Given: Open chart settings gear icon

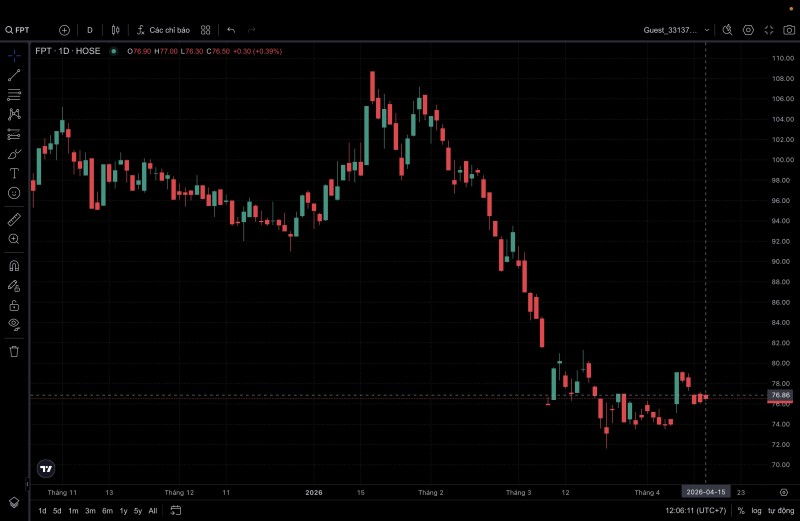Looking at the screenshot, I should (x=749, y=30).
